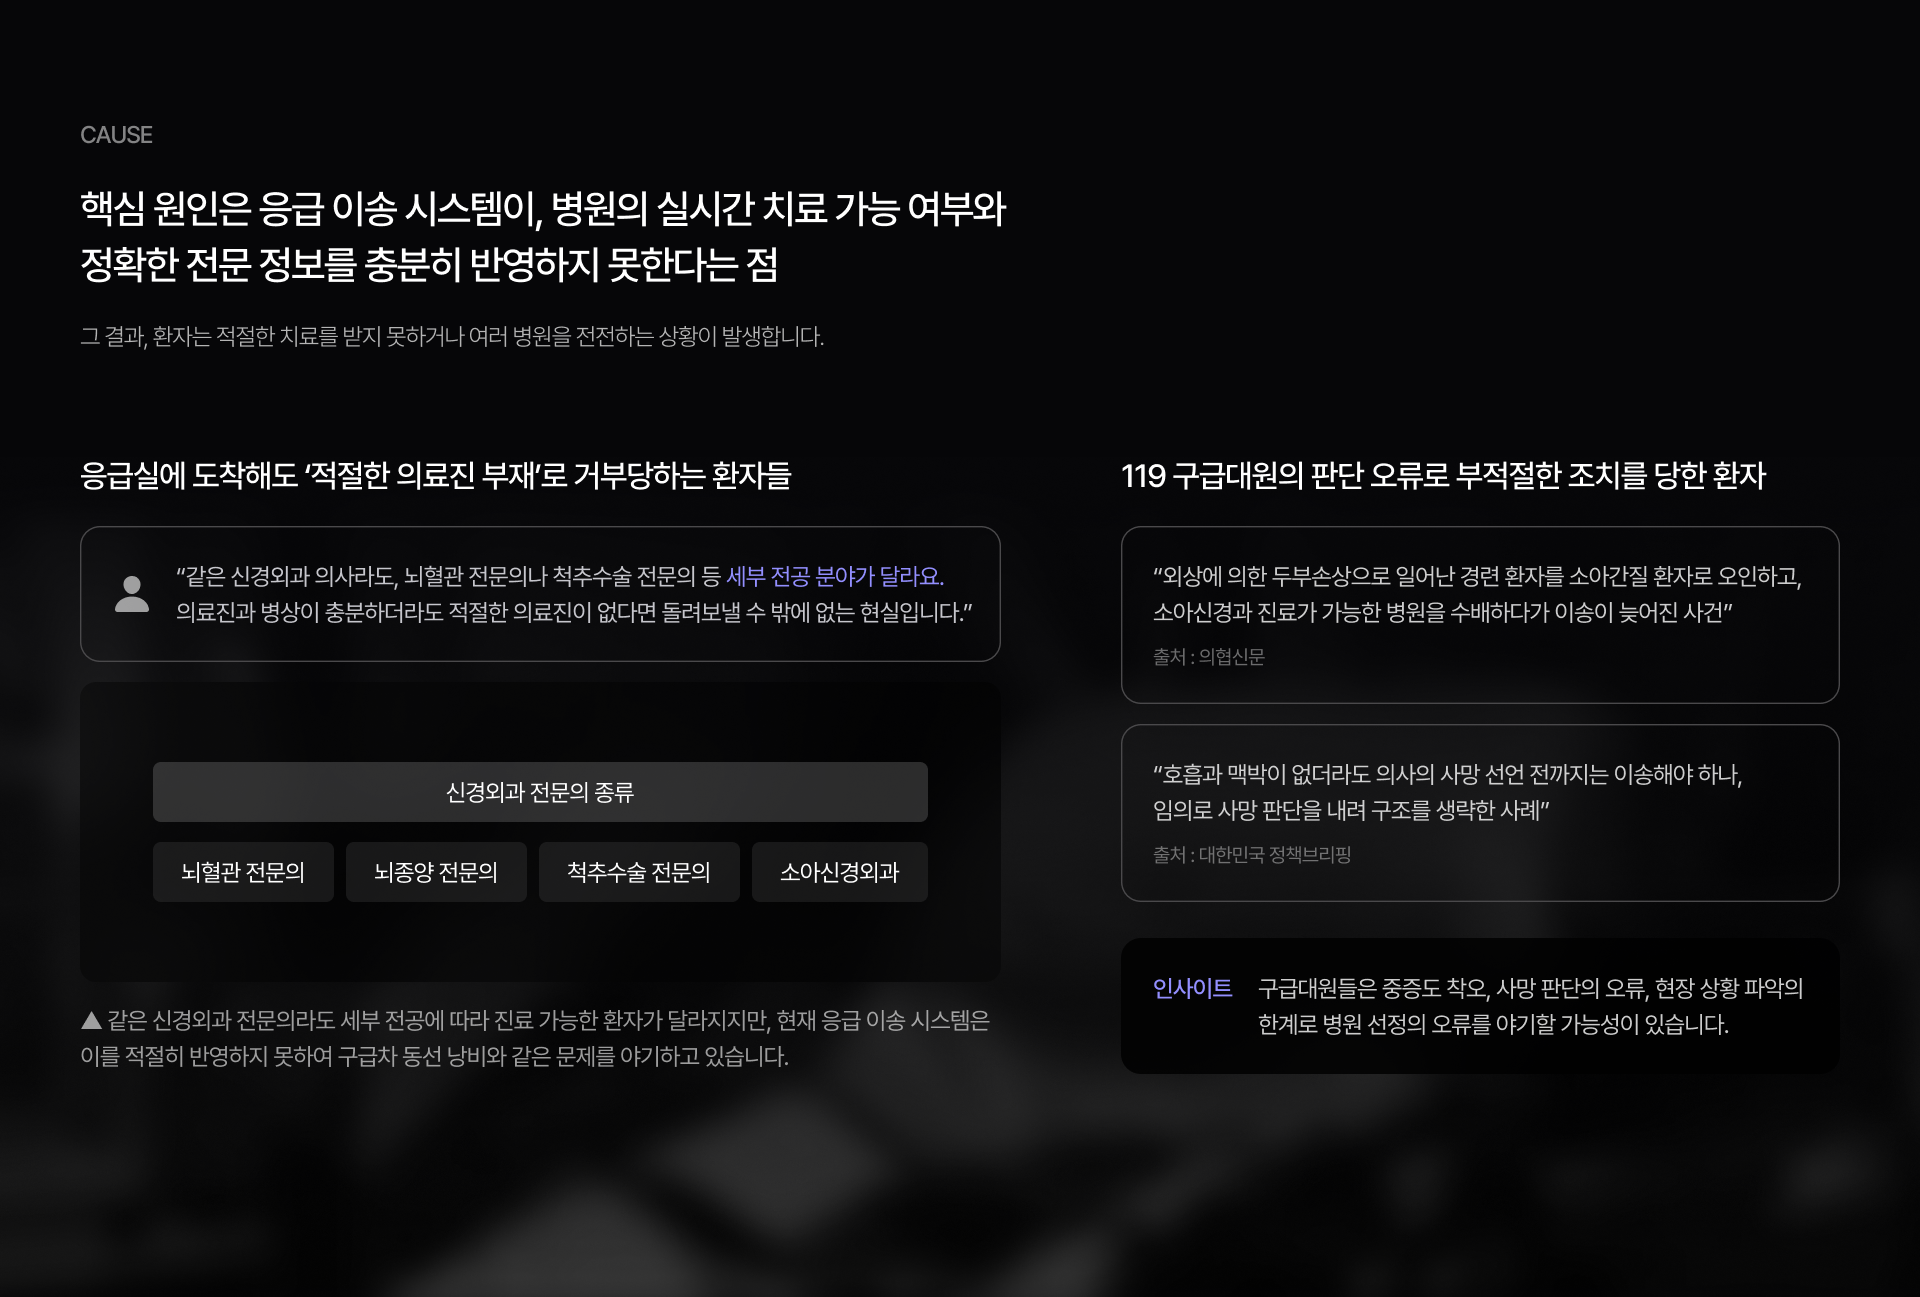Click the purple 인사이트 label

1192,988
